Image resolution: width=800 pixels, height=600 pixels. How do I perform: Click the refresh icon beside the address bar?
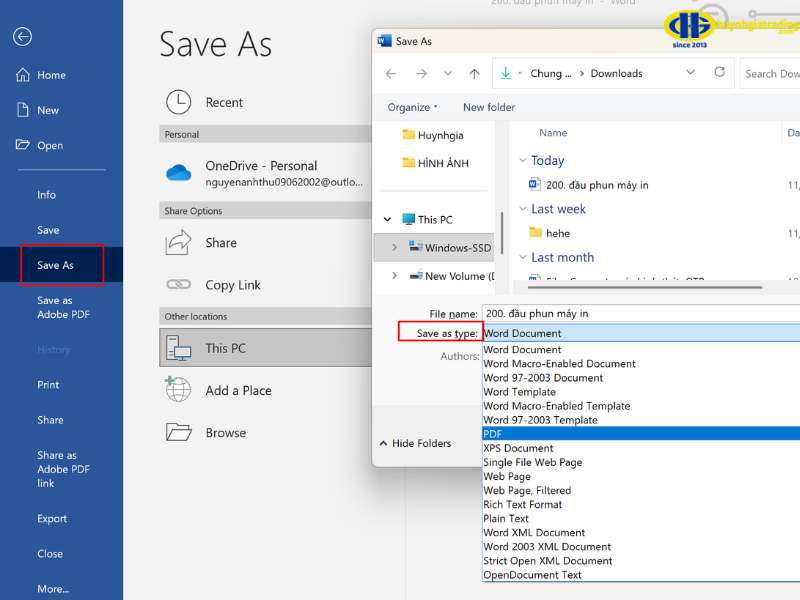point(719,73)
